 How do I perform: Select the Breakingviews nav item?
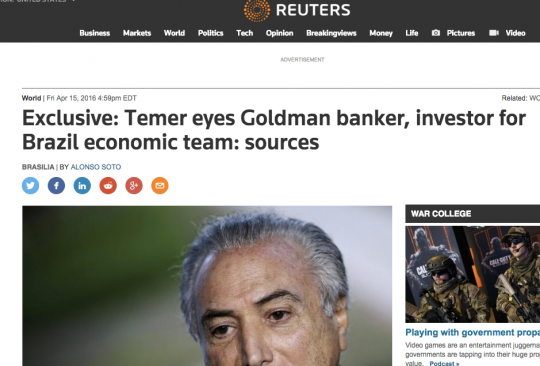[331, 33]
